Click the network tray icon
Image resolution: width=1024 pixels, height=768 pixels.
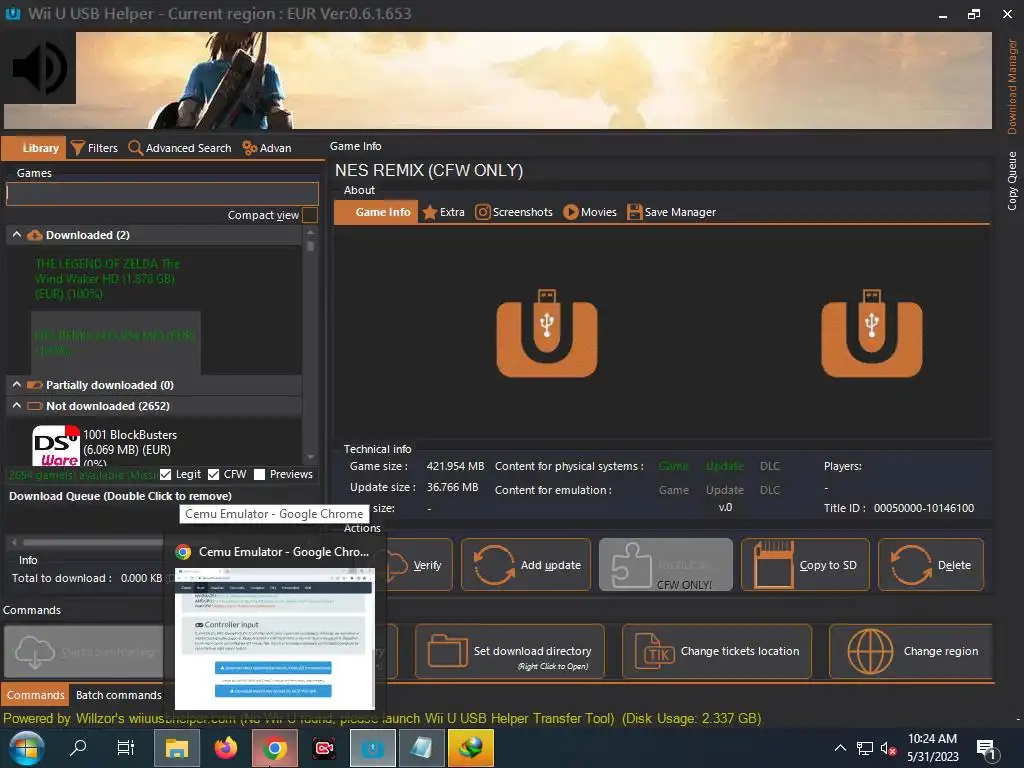click(865, 748)
